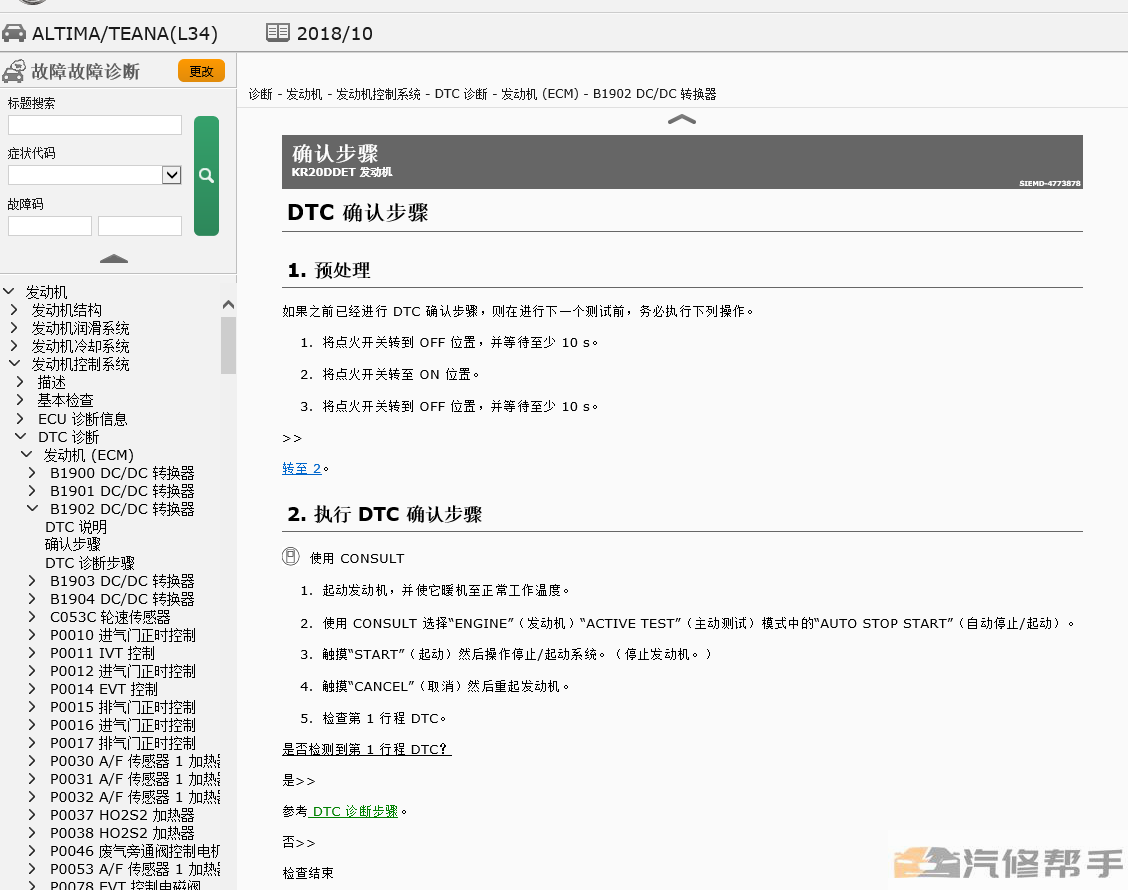
Task: Open DTC 诊断步骤 in the tree
Action: coord(90,563)
